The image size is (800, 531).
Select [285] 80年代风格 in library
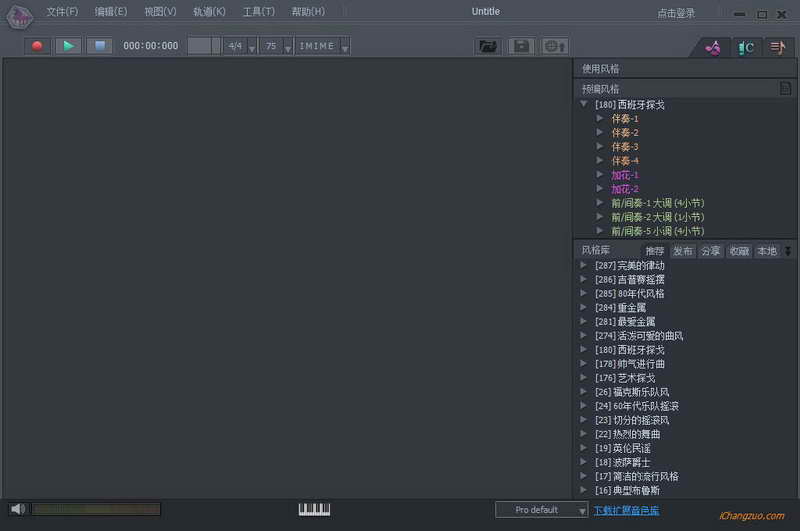point(630,294)
